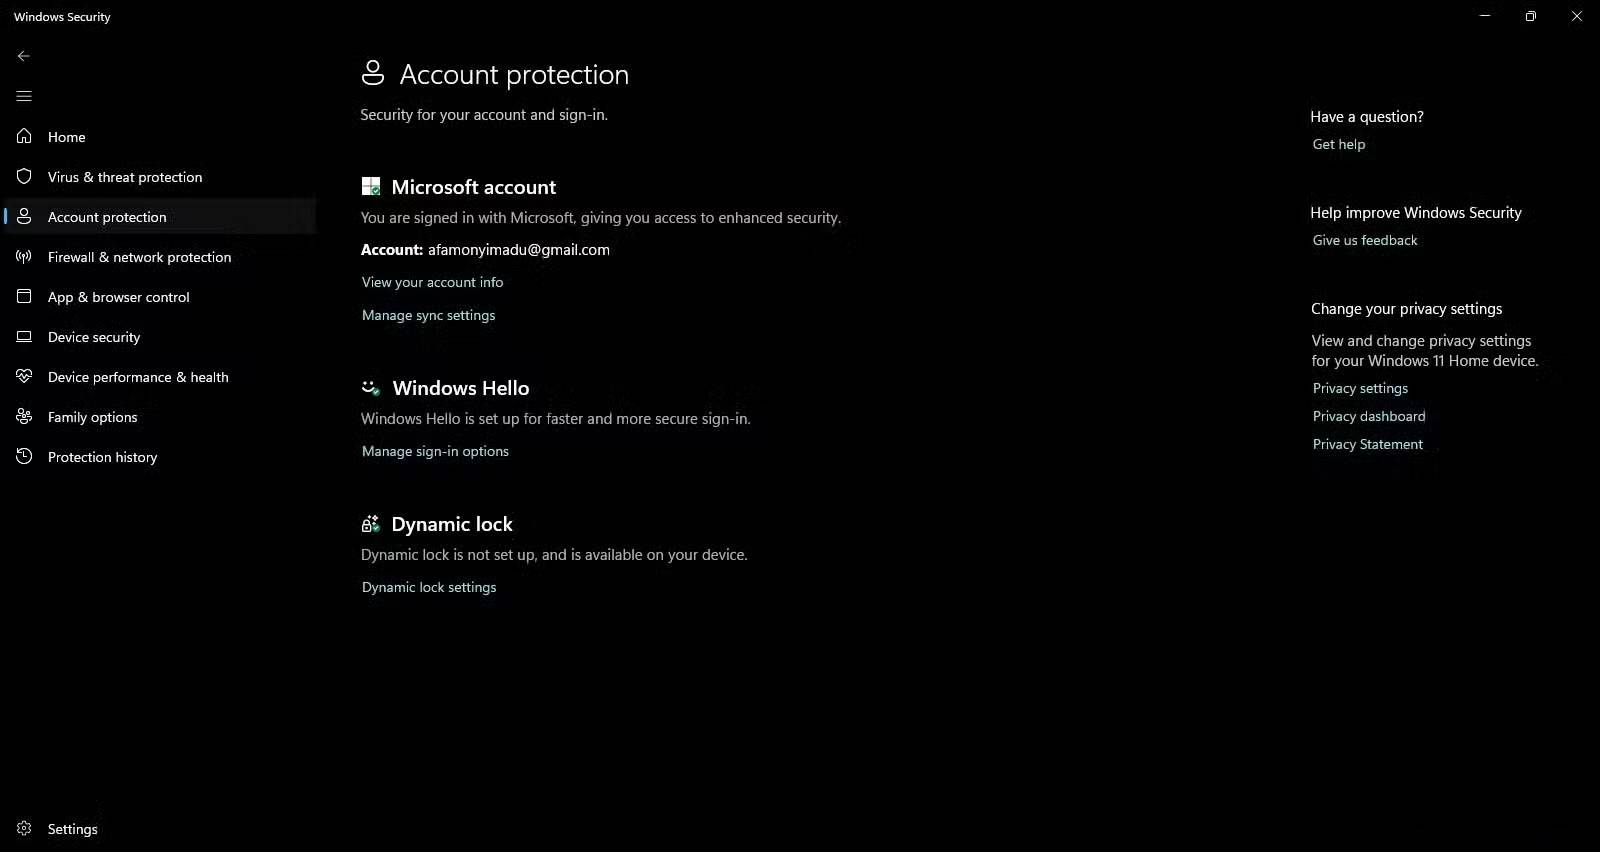The image size is (1600, 852).
Task: Click the Windows Hello face icon
Action: [x=370, y=387]
